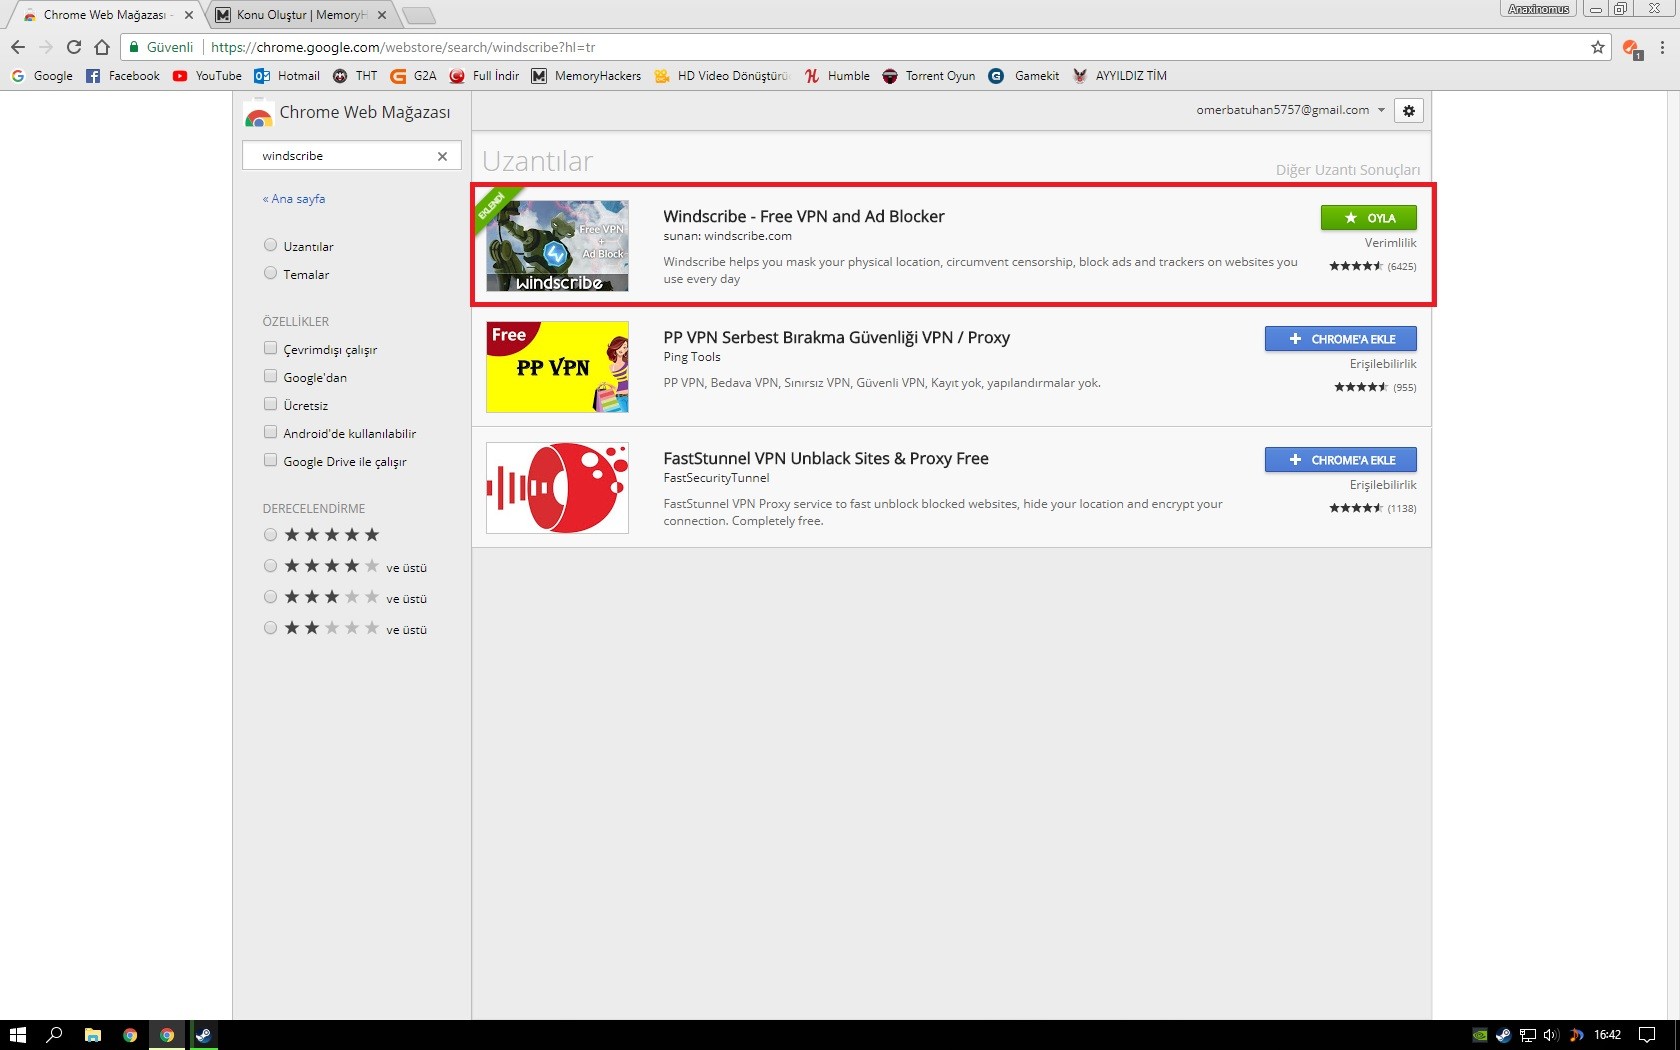Open the Windscribe extension thumbnail
The height and width of the screenshot is (1050, 1680).
(557, 246)
